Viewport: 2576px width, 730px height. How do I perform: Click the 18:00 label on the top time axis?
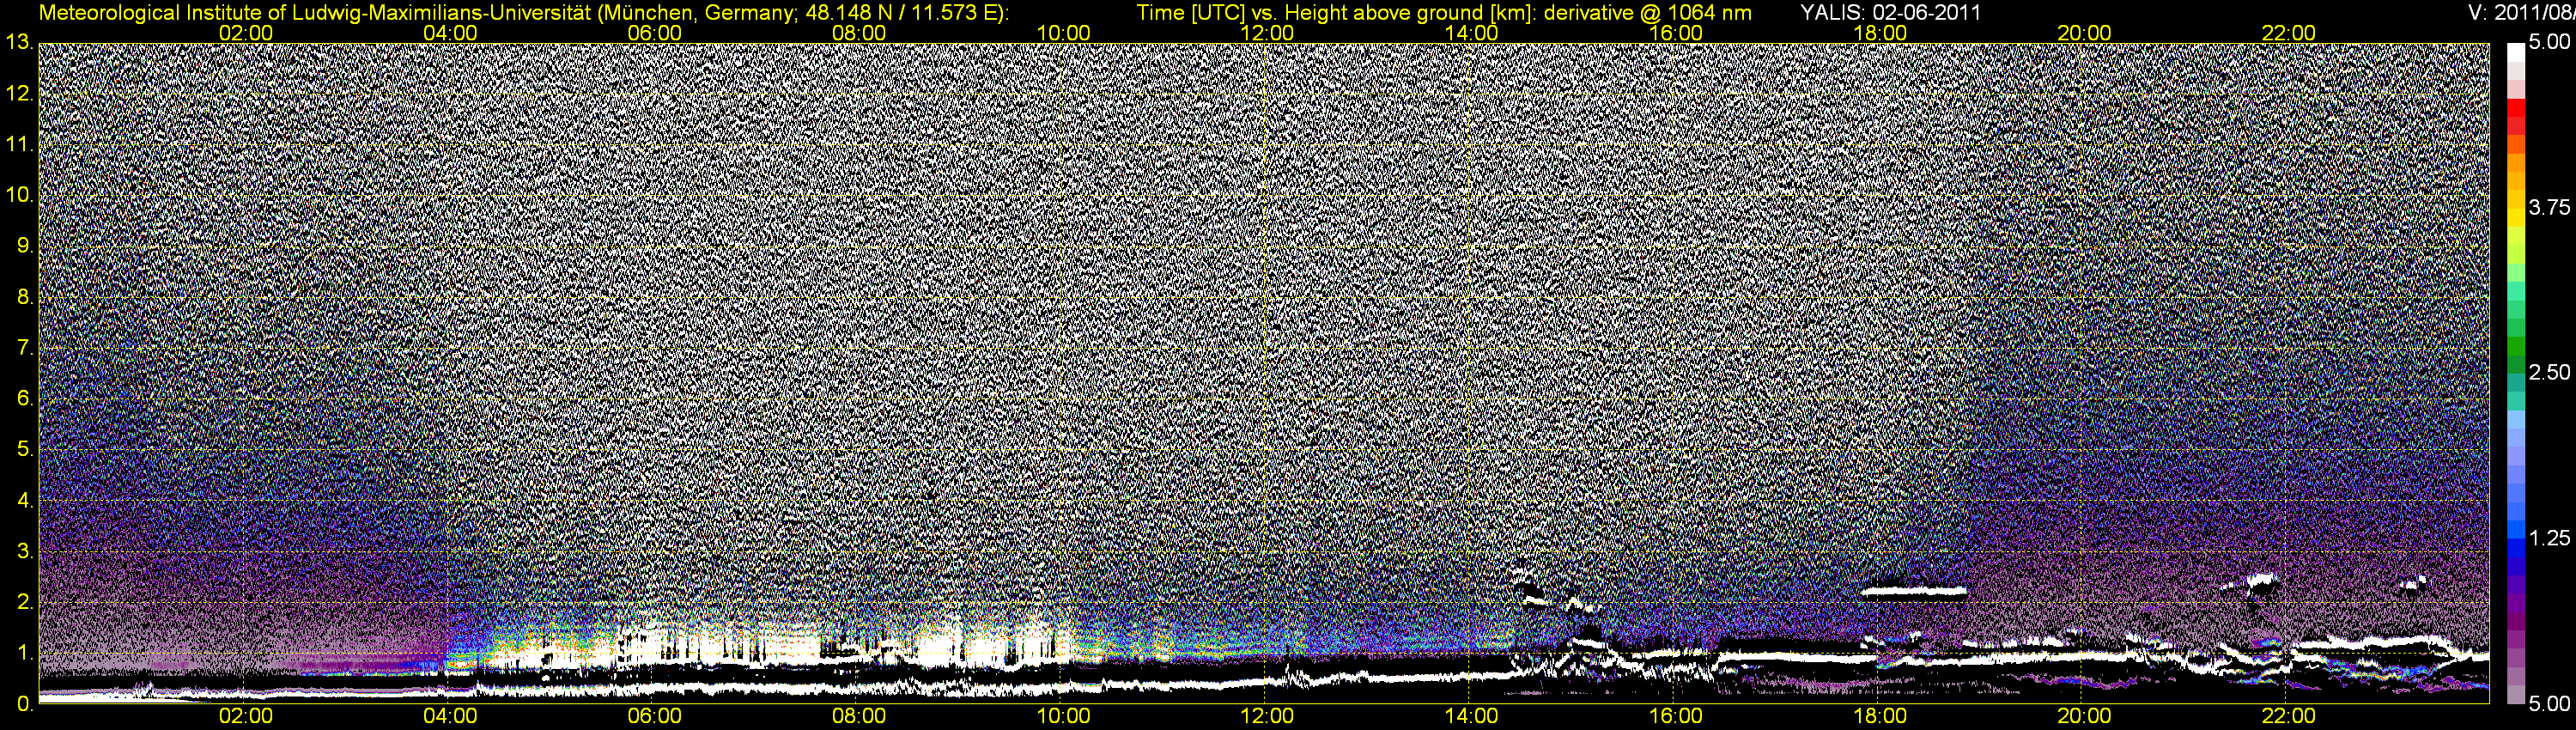pyautogui.click(x=1880, y=33)
